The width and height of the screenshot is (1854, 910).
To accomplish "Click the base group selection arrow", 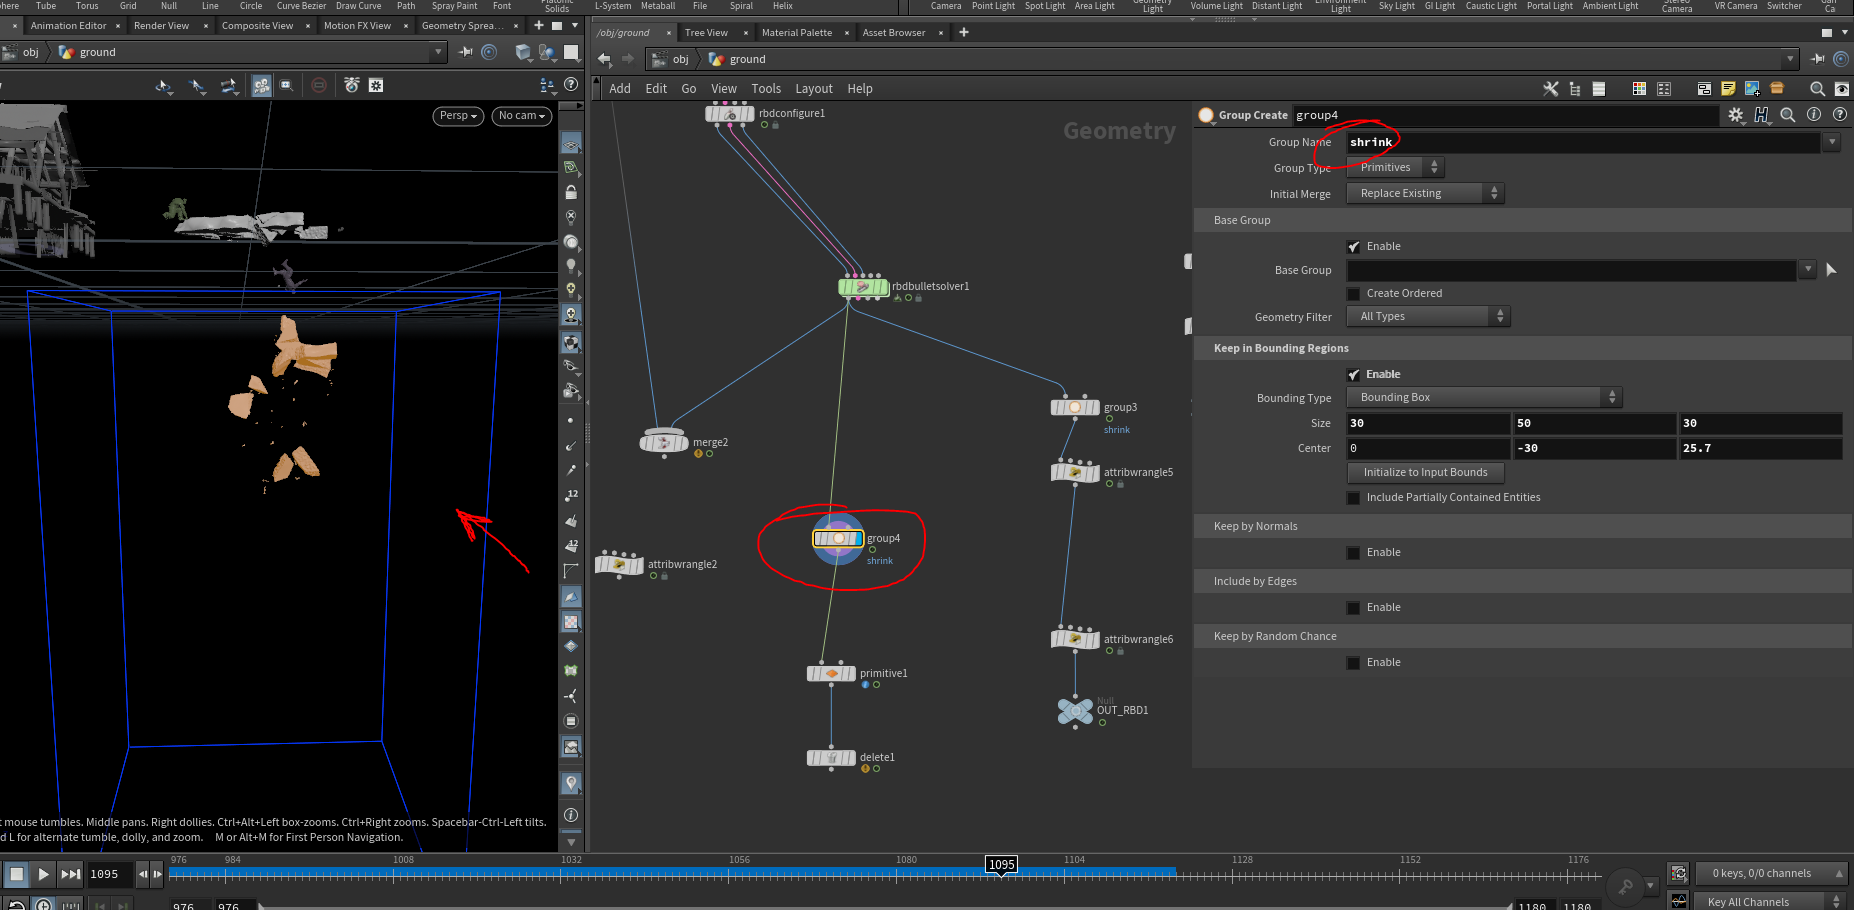I will click(1831, 270).
